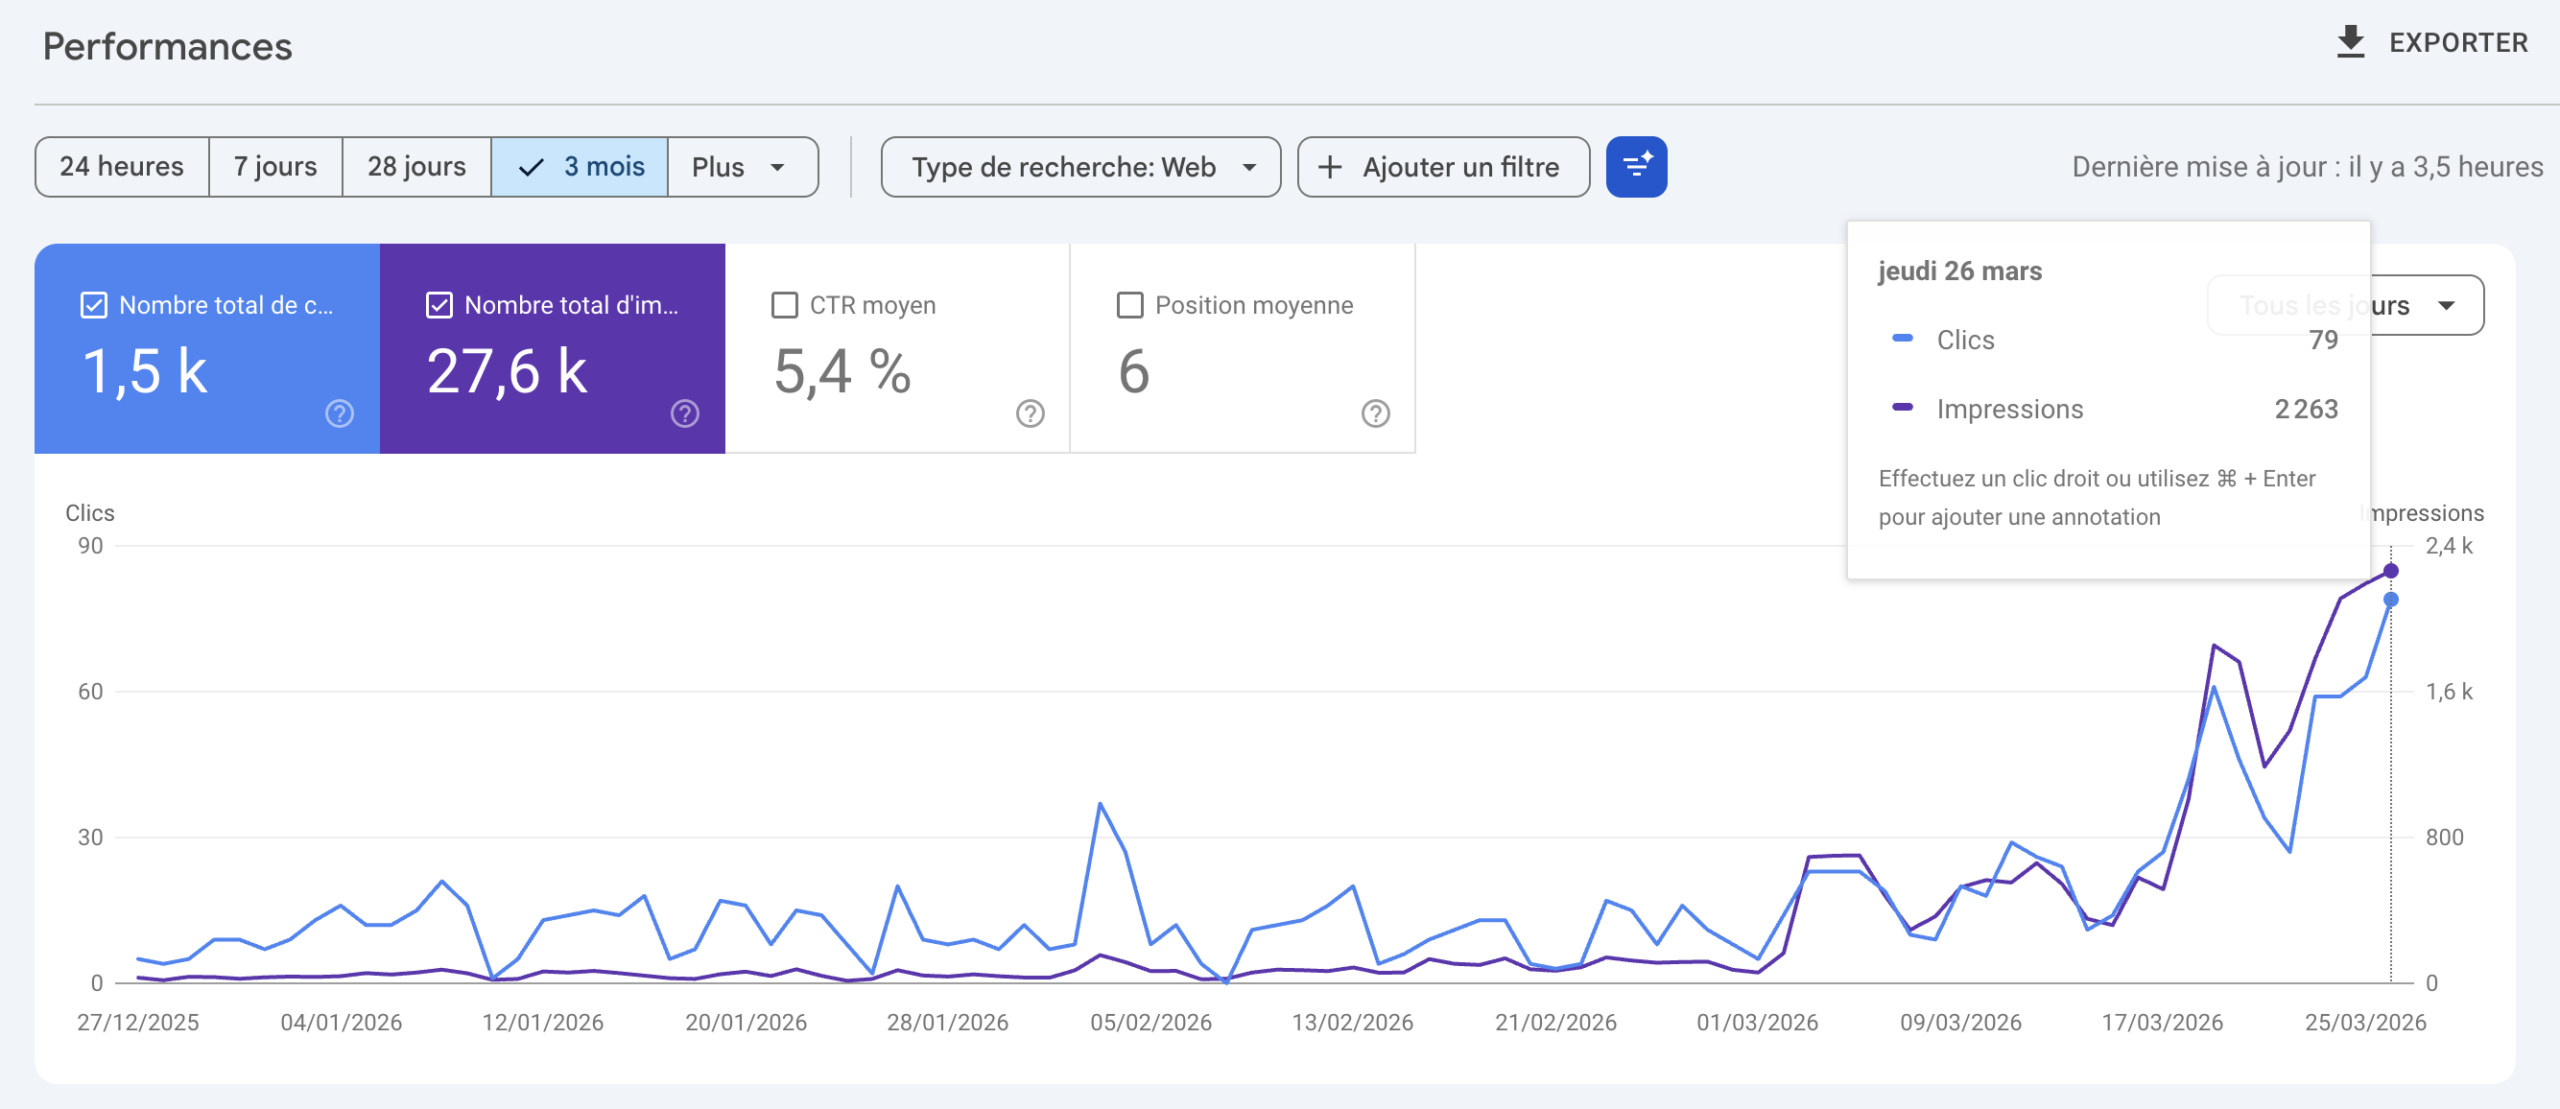Open the blue AI filter icon button
2560x1109 pixels.
pyautogui.click(x=1636, y=166)
